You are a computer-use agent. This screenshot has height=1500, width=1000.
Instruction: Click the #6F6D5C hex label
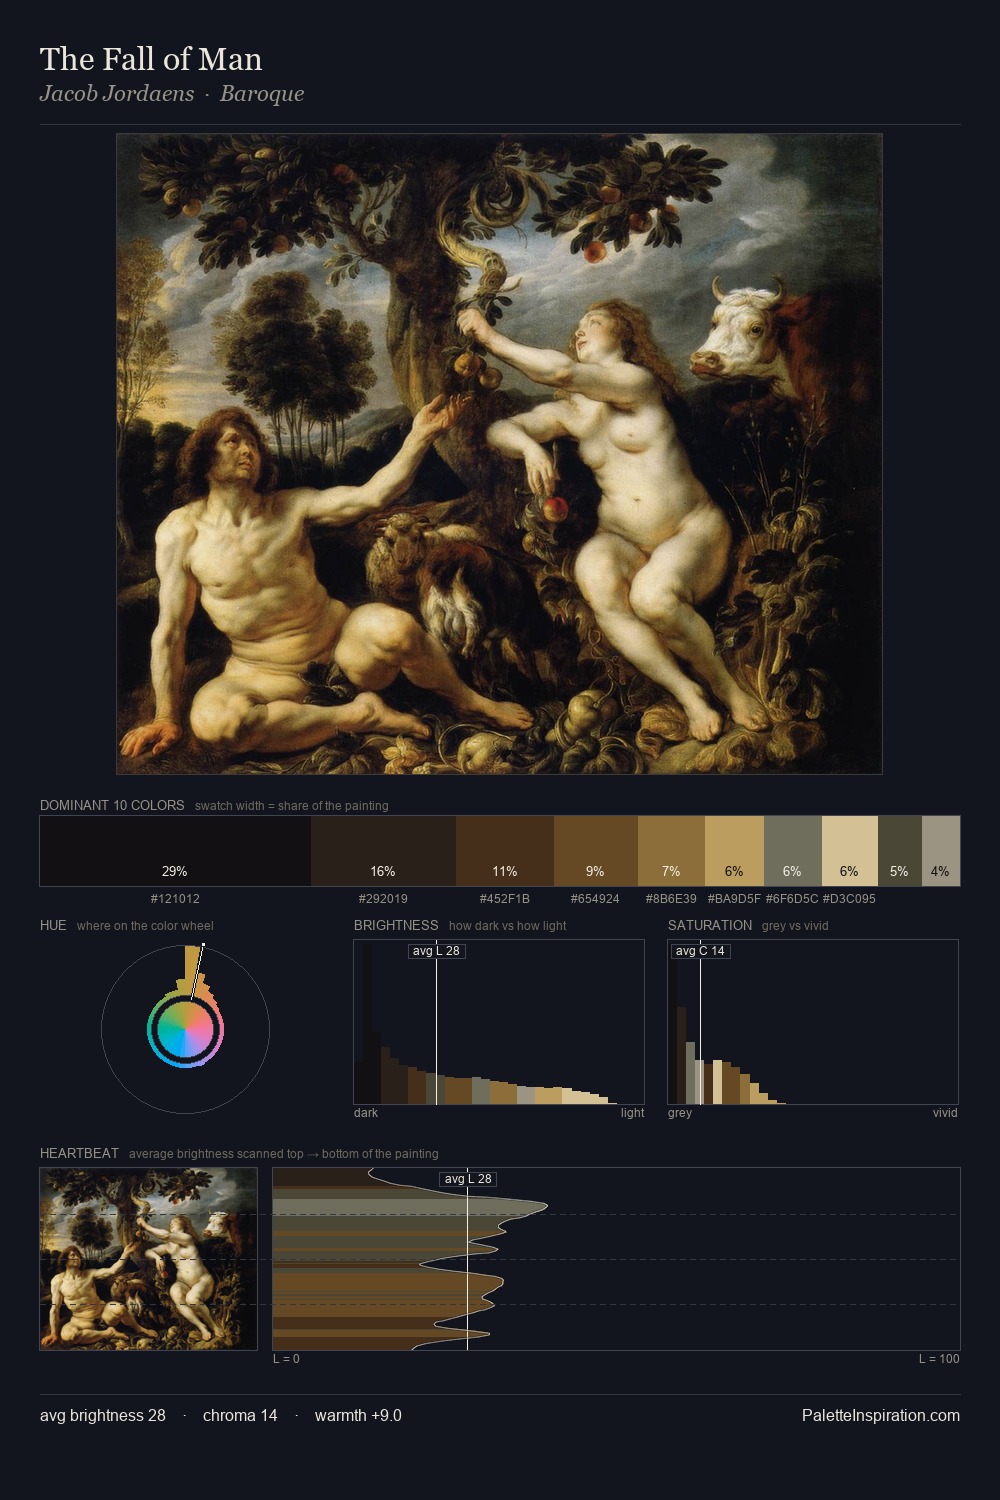792,899
